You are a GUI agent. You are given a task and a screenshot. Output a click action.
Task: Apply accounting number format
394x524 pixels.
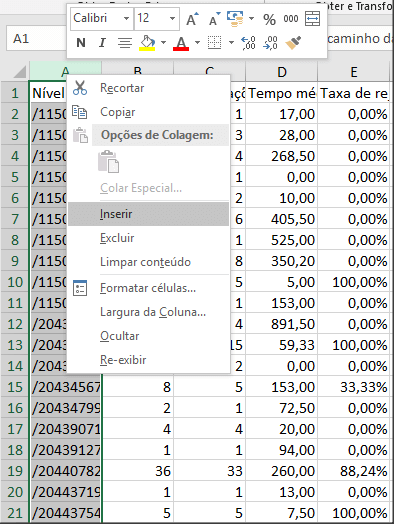(x=235, y=19)
